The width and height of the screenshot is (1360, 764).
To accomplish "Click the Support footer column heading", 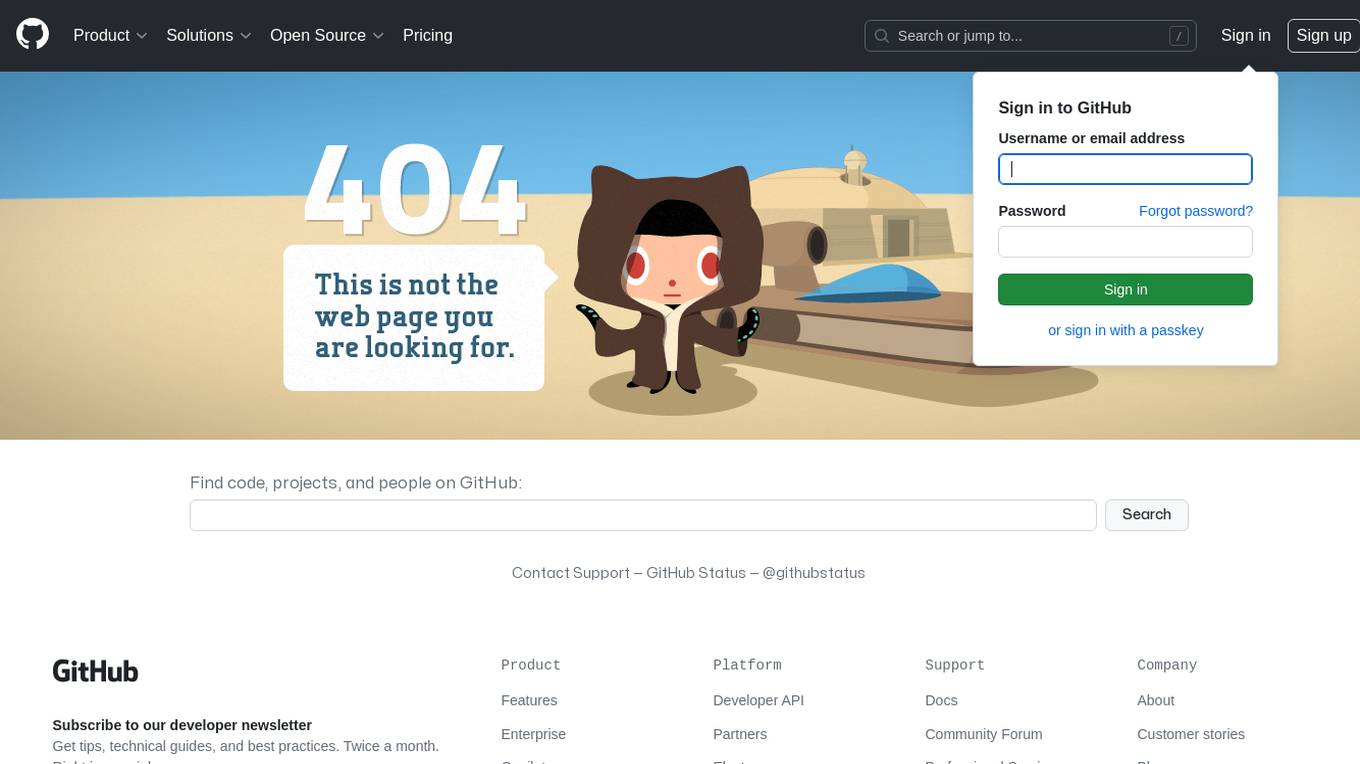I will click(x=955, y=665).
